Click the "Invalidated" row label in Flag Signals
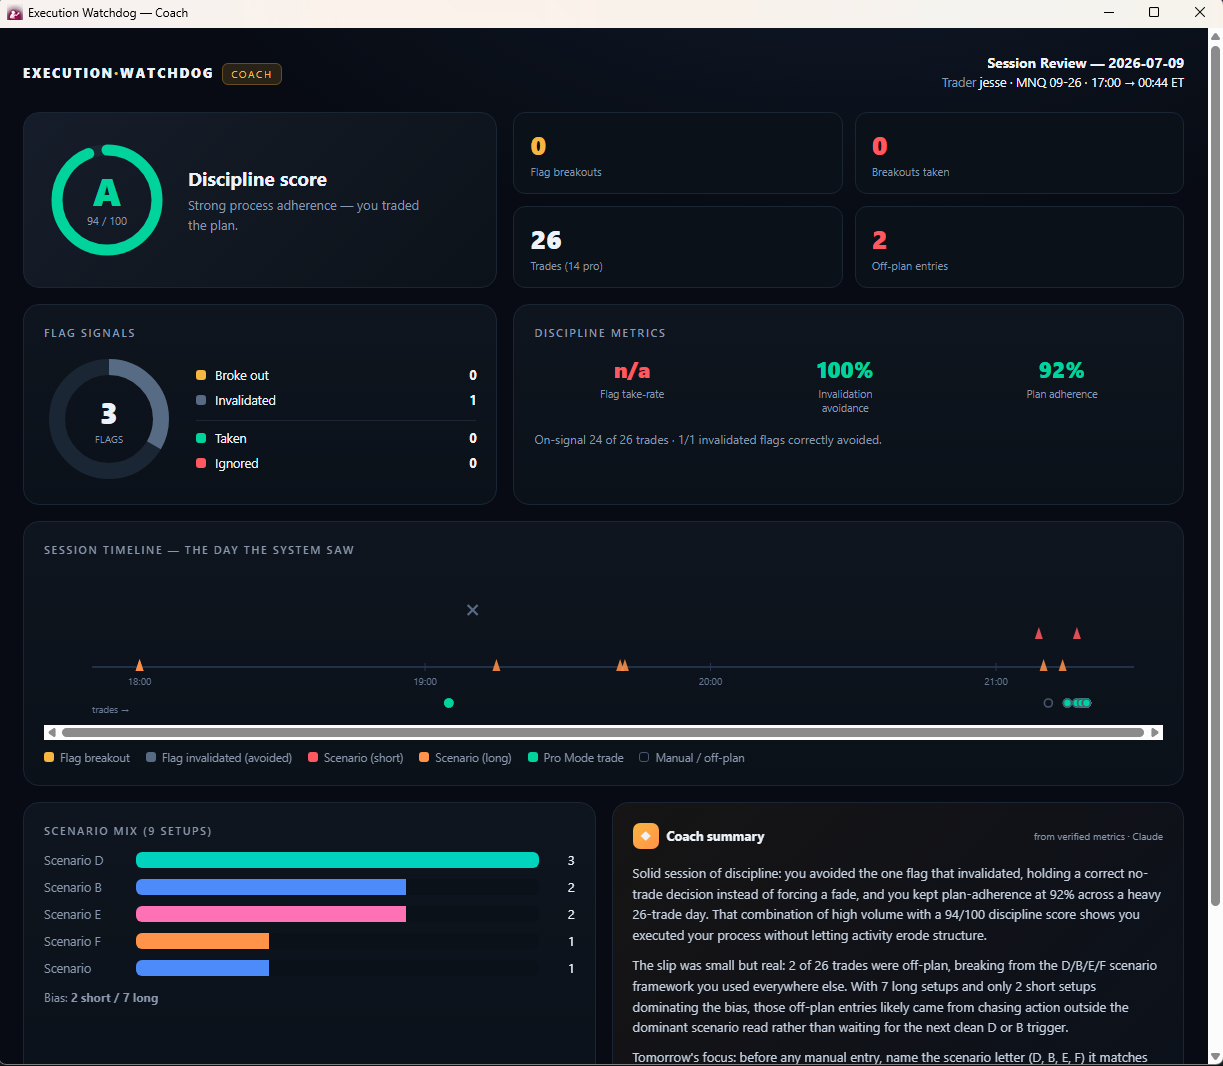The image size is (1223, 1066). (245, 400)
